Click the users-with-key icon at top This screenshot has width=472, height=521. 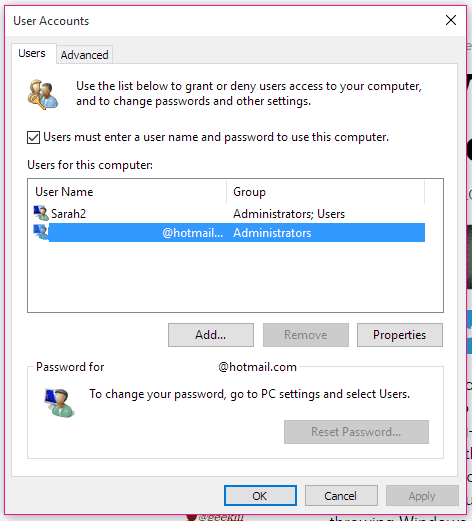click(x=43, y=94)
